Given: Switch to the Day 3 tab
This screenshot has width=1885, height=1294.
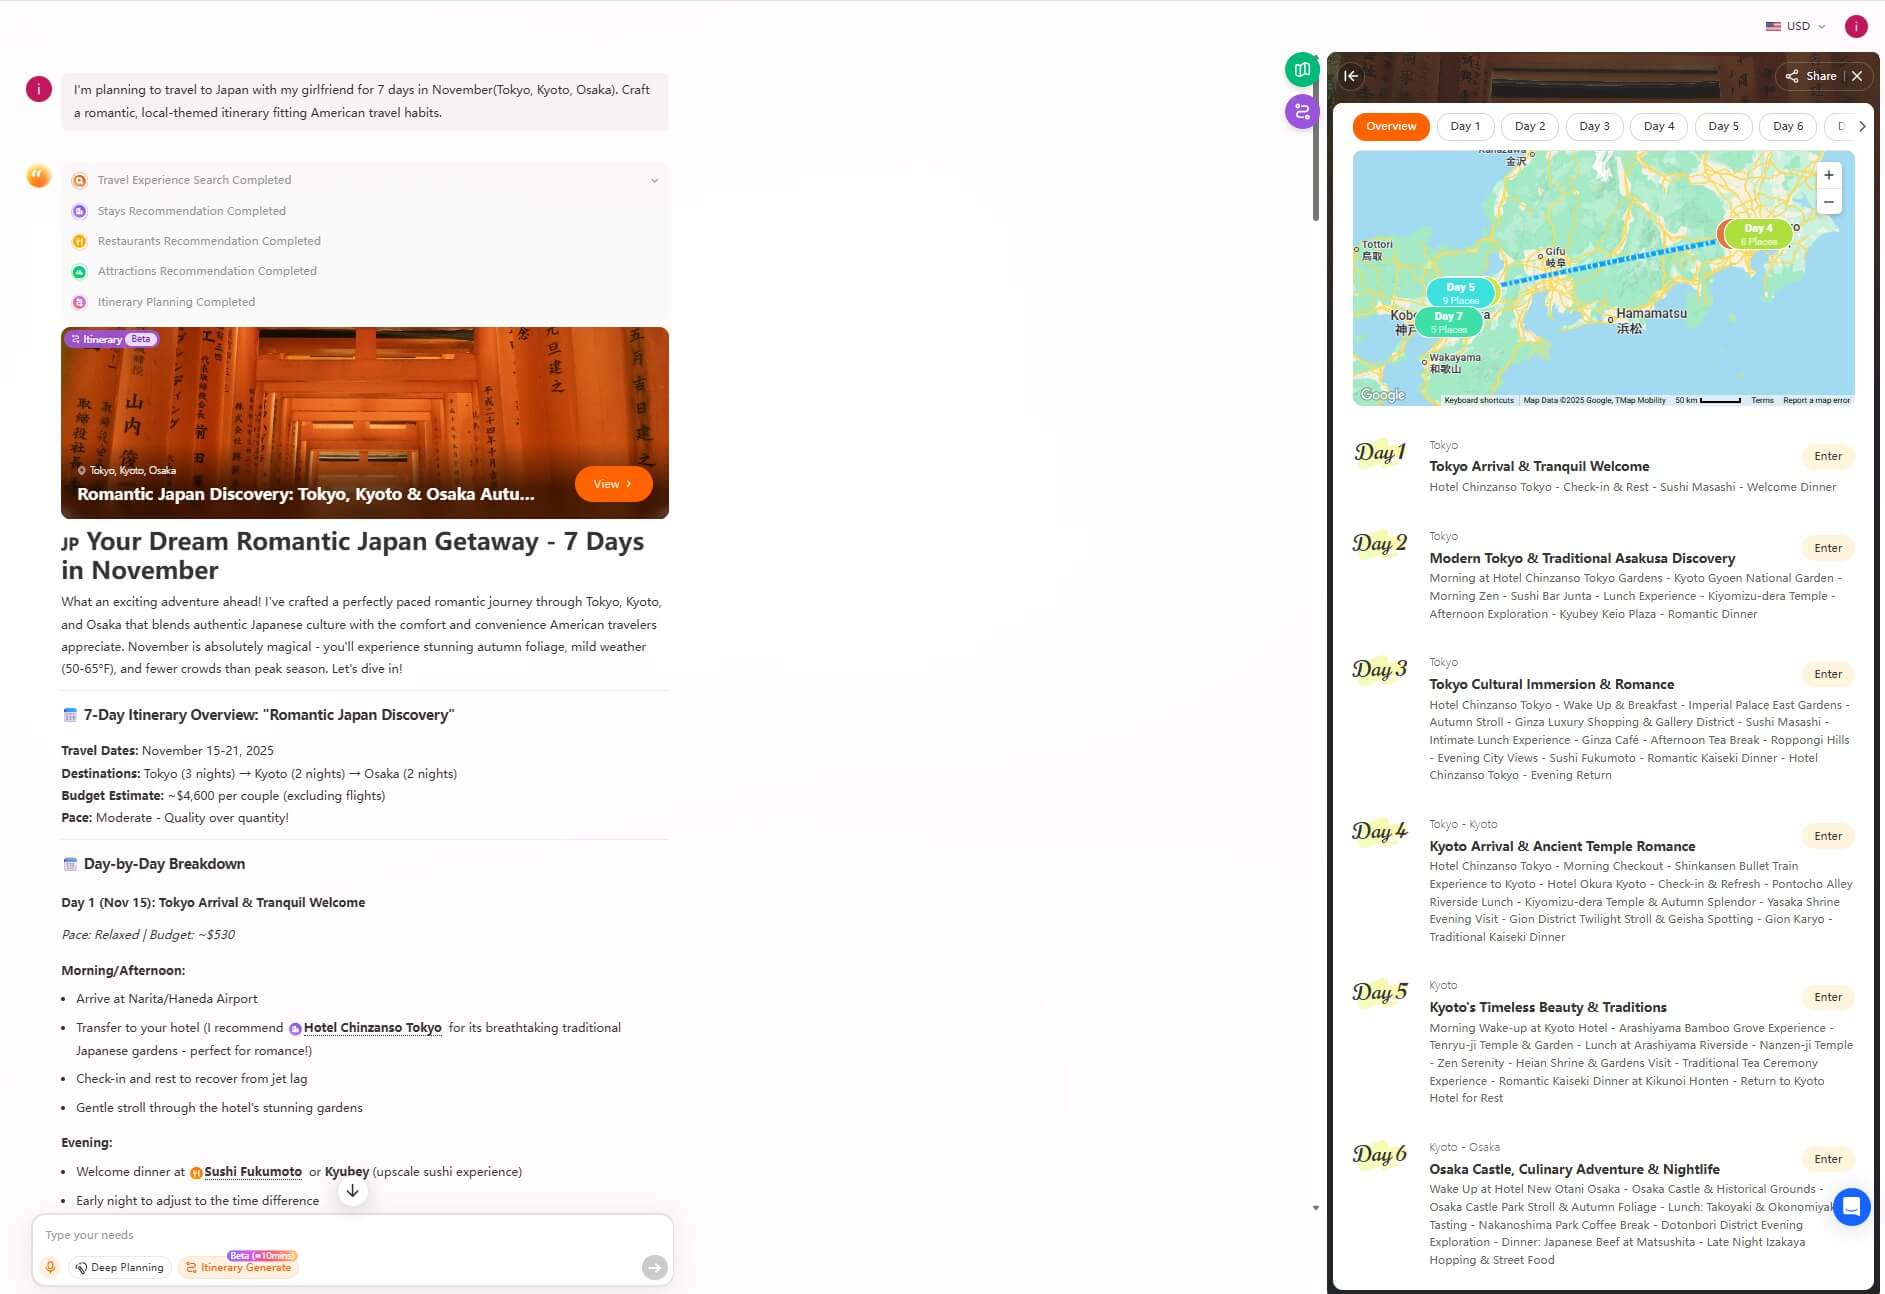Looking at the screenshot, I should click(1594, 126).
